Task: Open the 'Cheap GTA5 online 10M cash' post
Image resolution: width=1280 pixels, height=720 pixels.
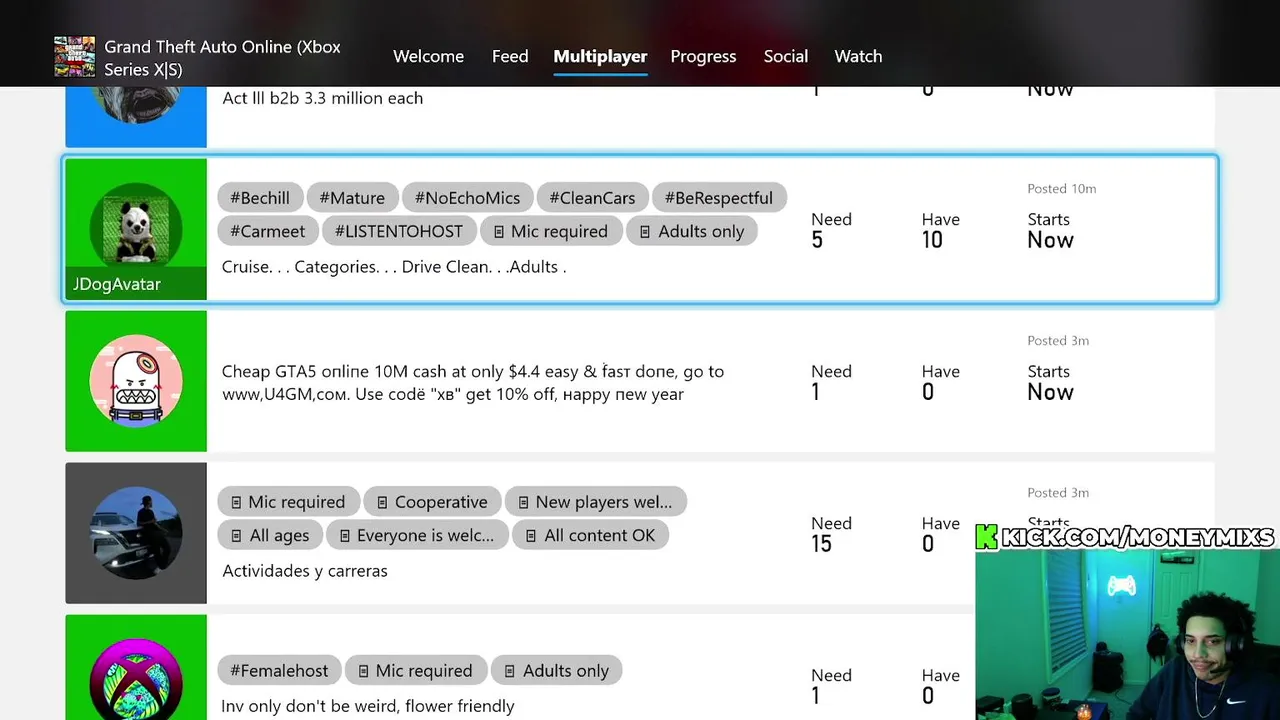Action: [x=640, y=381]
